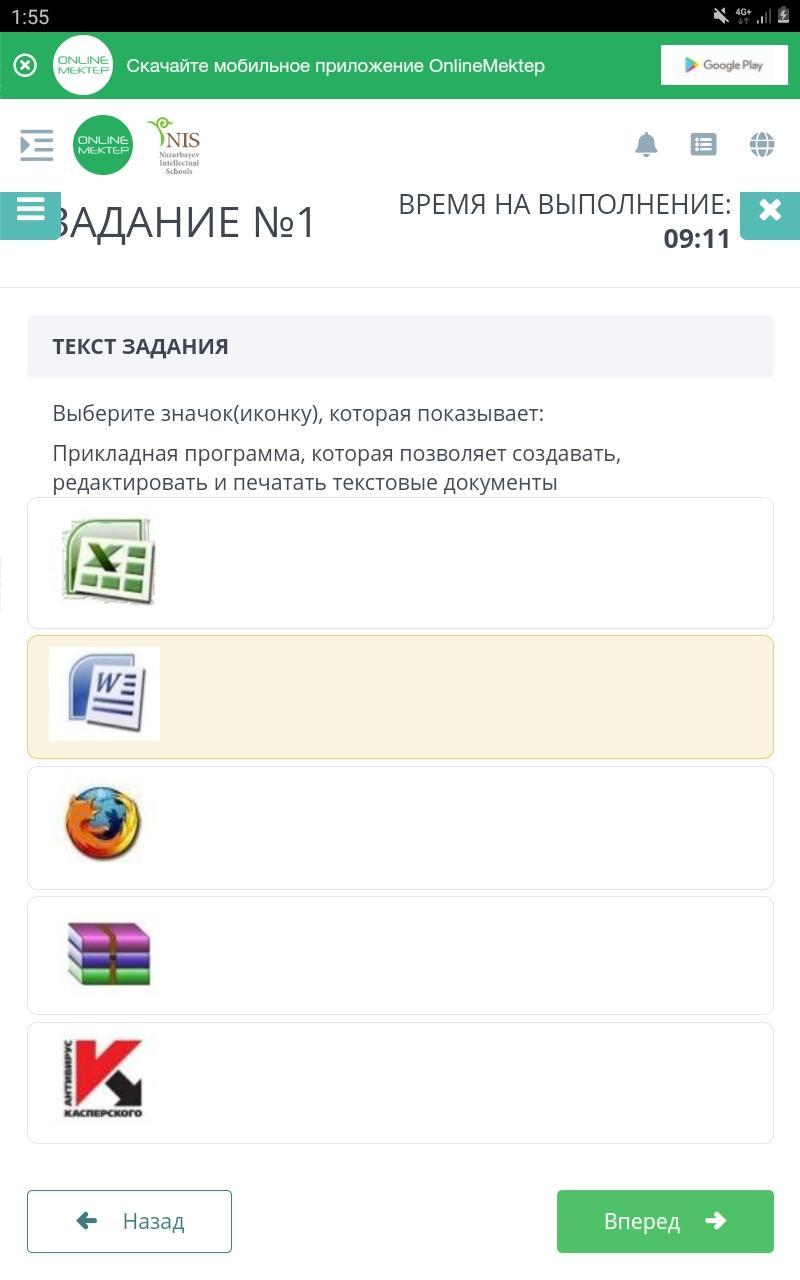Screen dimensions: 800x1280
Task: Tap the countdown timer 09:11
Action: coord(697,239)
